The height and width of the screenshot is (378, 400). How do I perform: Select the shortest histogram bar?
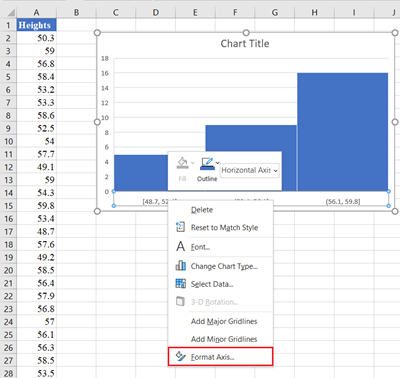141,173
